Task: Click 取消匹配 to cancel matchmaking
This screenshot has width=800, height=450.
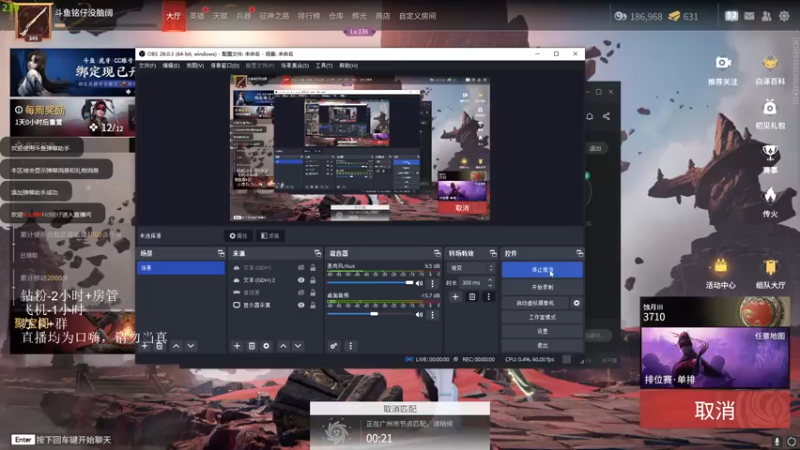Action: [x=400, y=409]
